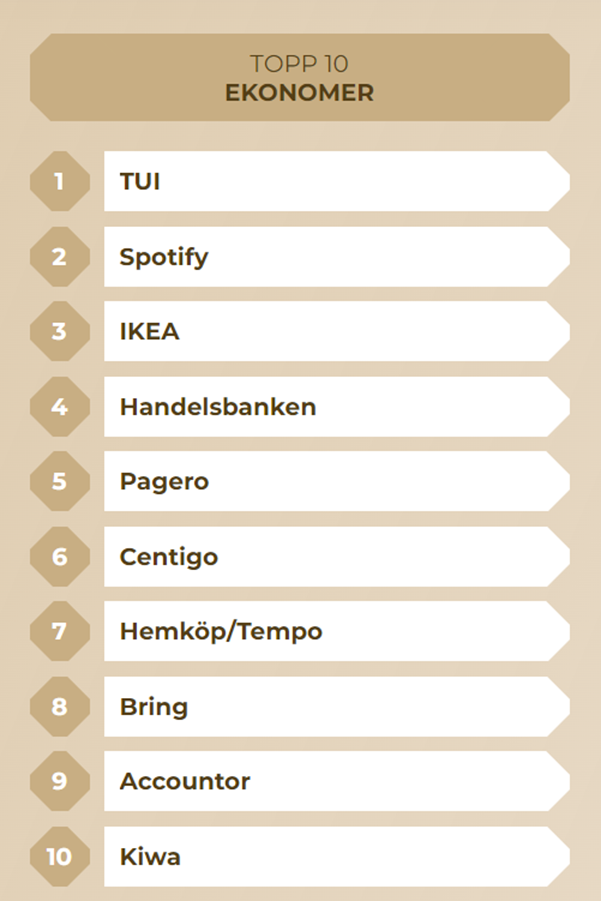
Task: Select the Spotify entry
Action: click(337, 256)
